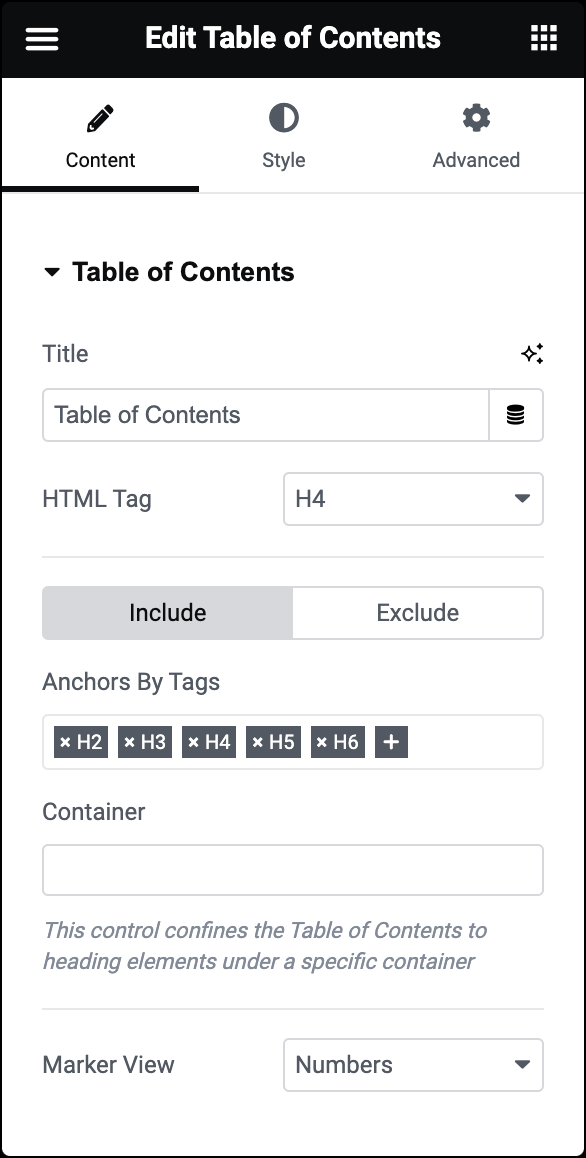Click the pencil Content icon
The height and width of the screenshot is (1158, 586).
click(100, 118)
